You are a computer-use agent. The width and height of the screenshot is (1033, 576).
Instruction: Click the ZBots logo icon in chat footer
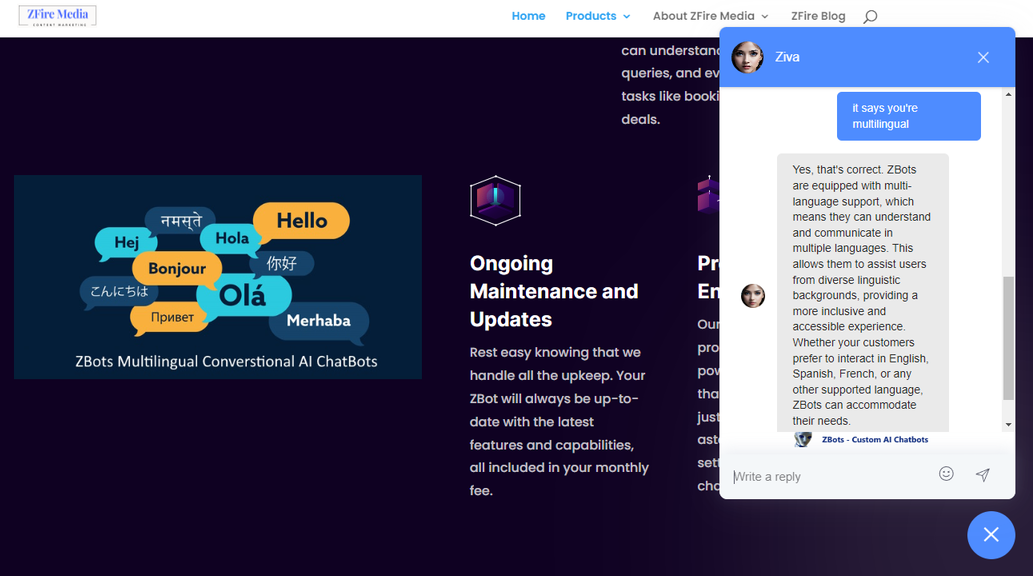pyautogui.click(x=803, y=439)
